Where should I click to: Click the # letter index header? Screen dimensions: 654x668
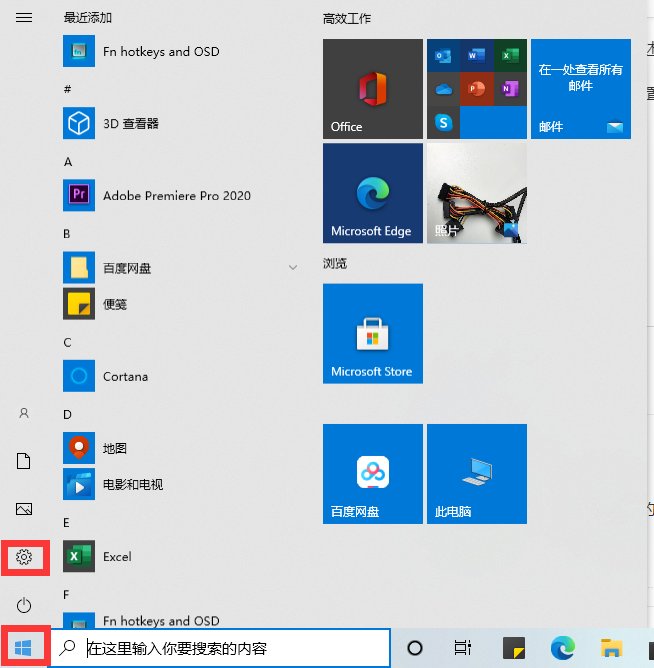coord(67,89)
